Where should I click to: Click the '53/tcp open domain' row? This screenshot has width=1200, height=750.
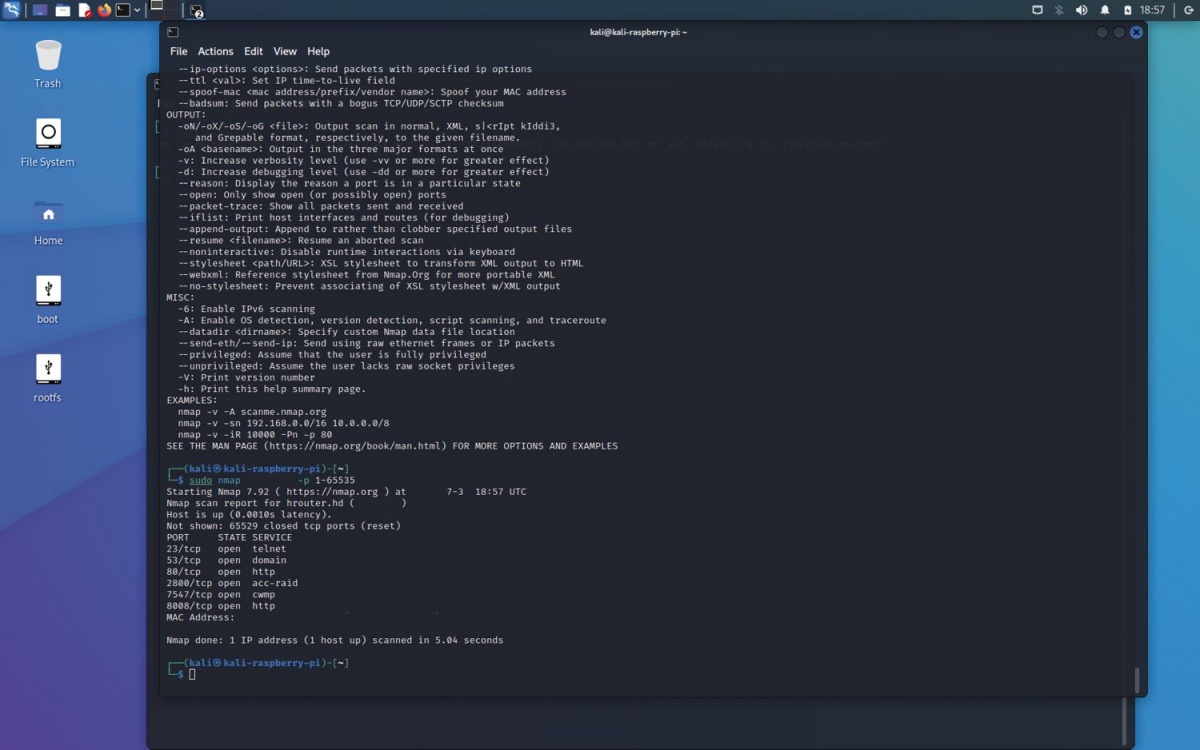pos(226,560)
